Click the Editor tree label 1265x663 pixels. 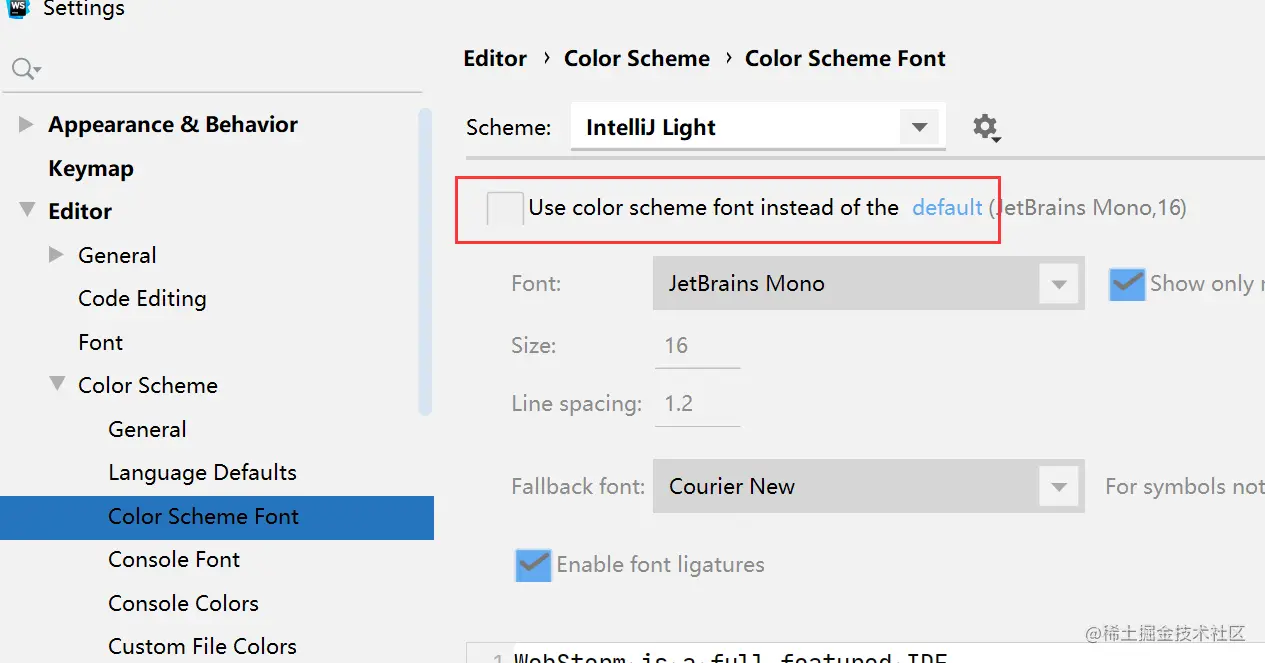tap(80, 211)
